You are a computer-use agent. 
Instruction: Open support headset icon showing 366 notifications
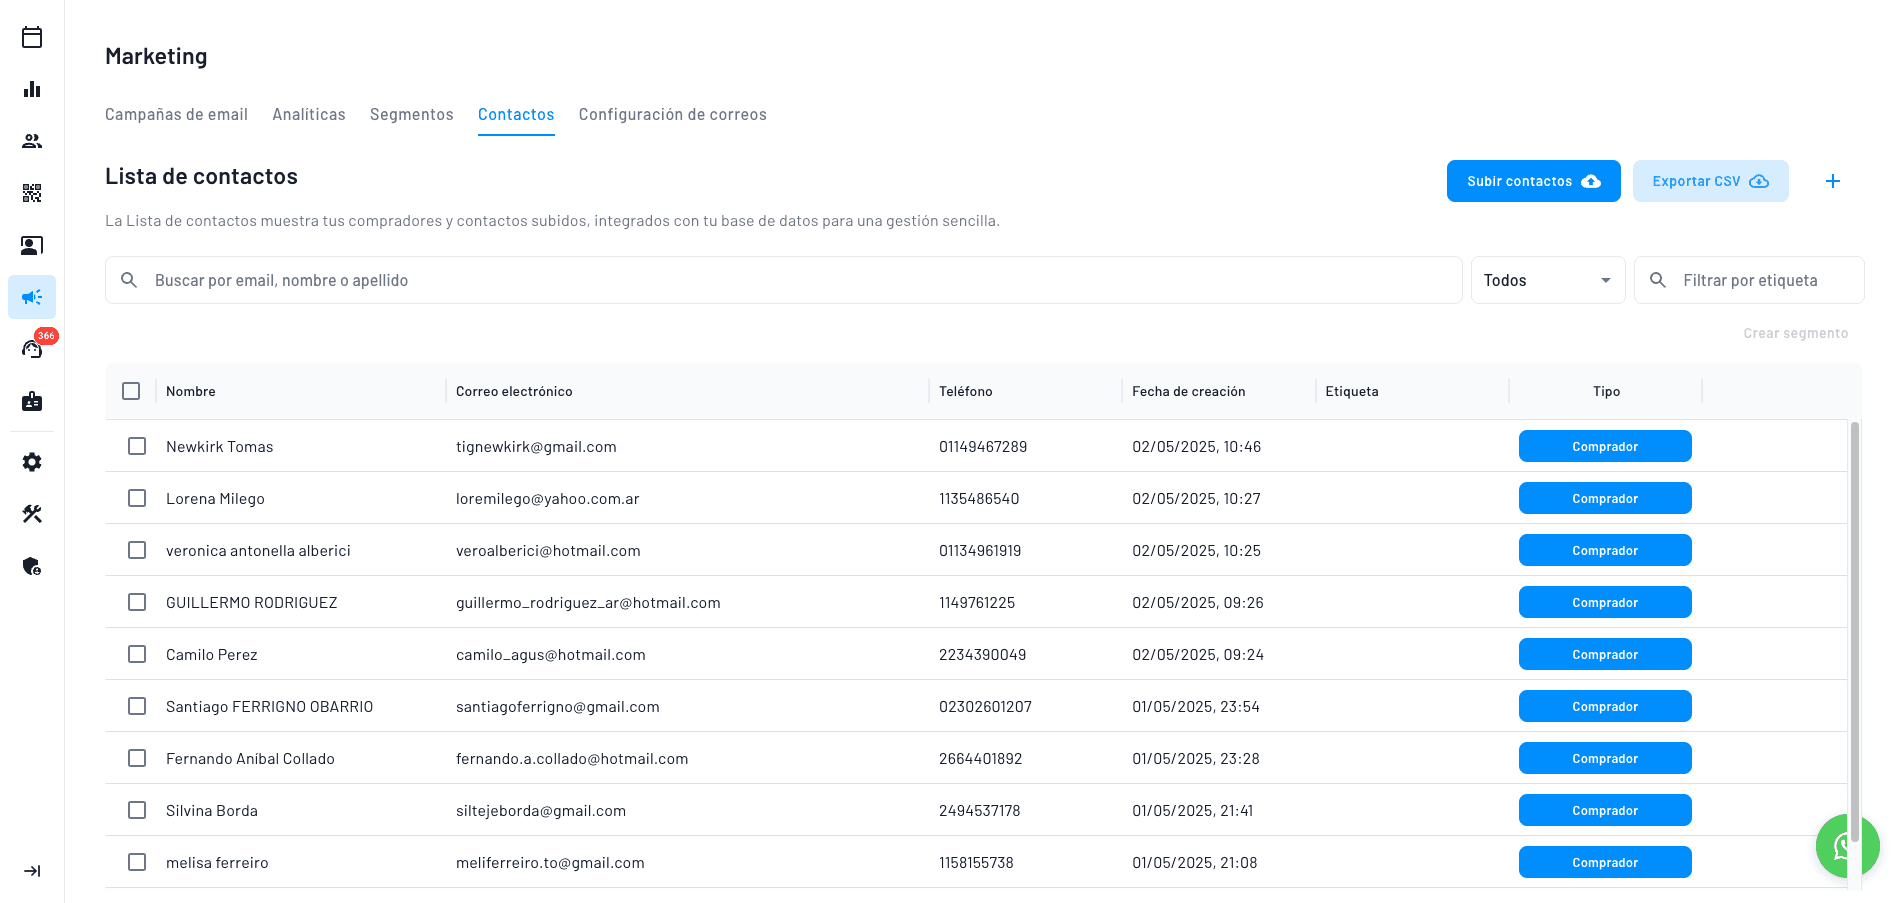[x=32, y=349]
